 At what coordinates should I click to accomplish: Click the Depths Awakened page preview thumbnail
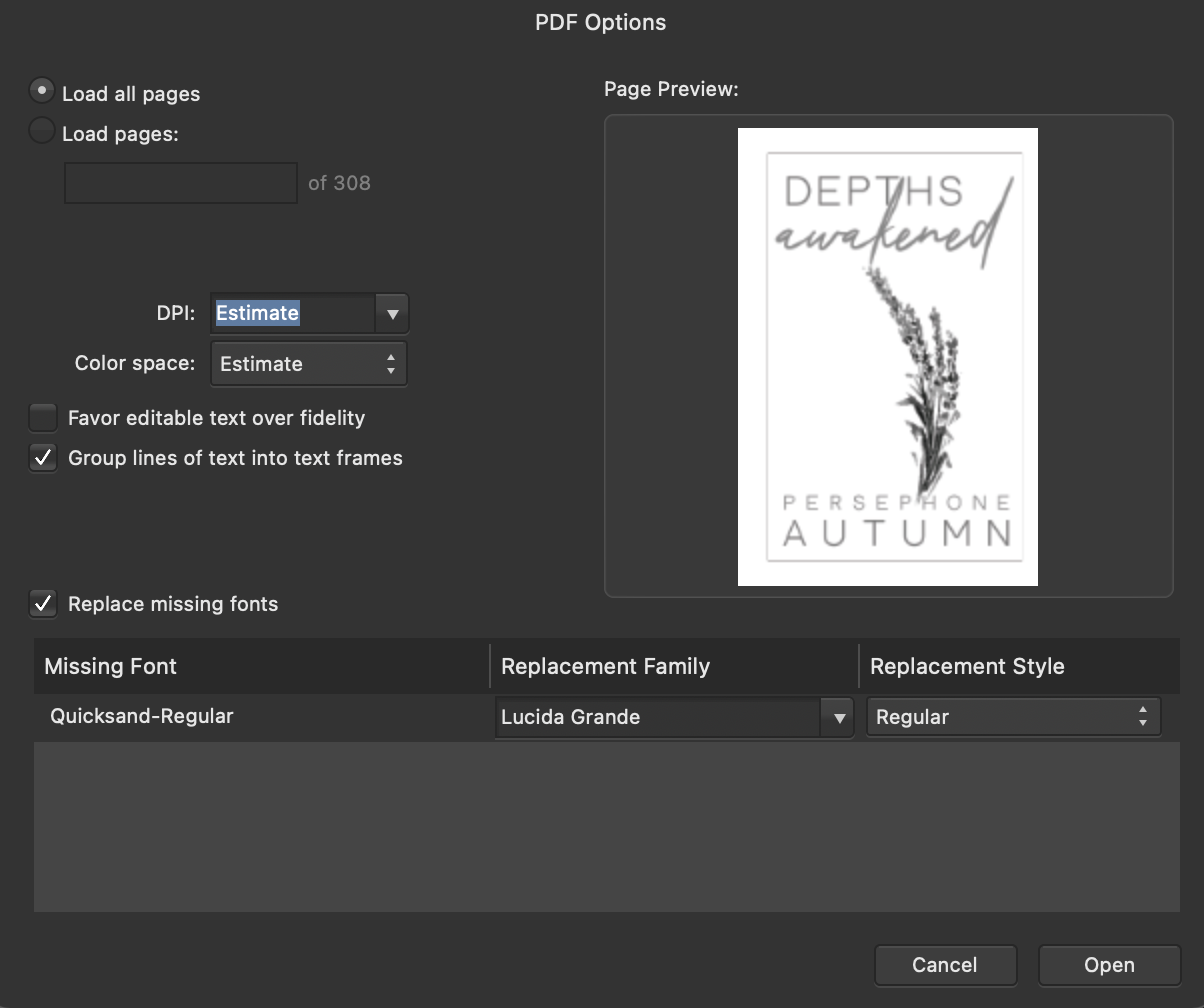tap(888, 357)
